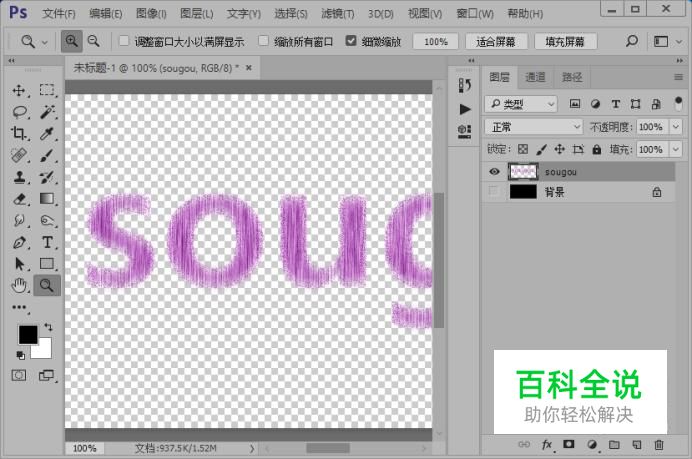Delete the selected layer
The width and height of the screenshot is (692, 459).
coord(659,445)
